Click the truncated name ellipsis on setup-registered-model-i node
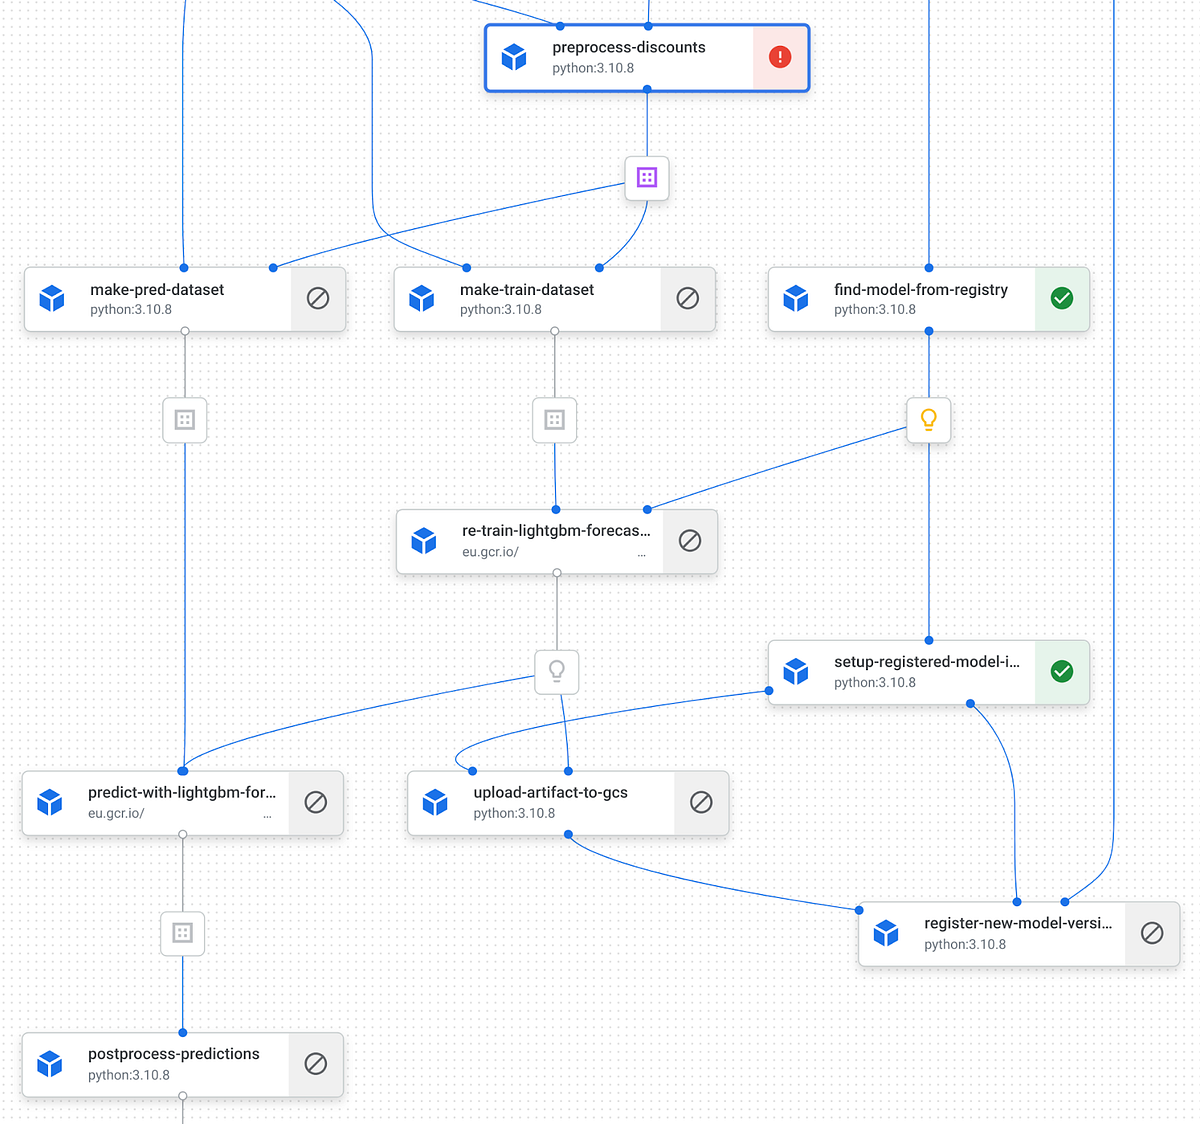1200x1124 pixels. tap(1013, 661)
